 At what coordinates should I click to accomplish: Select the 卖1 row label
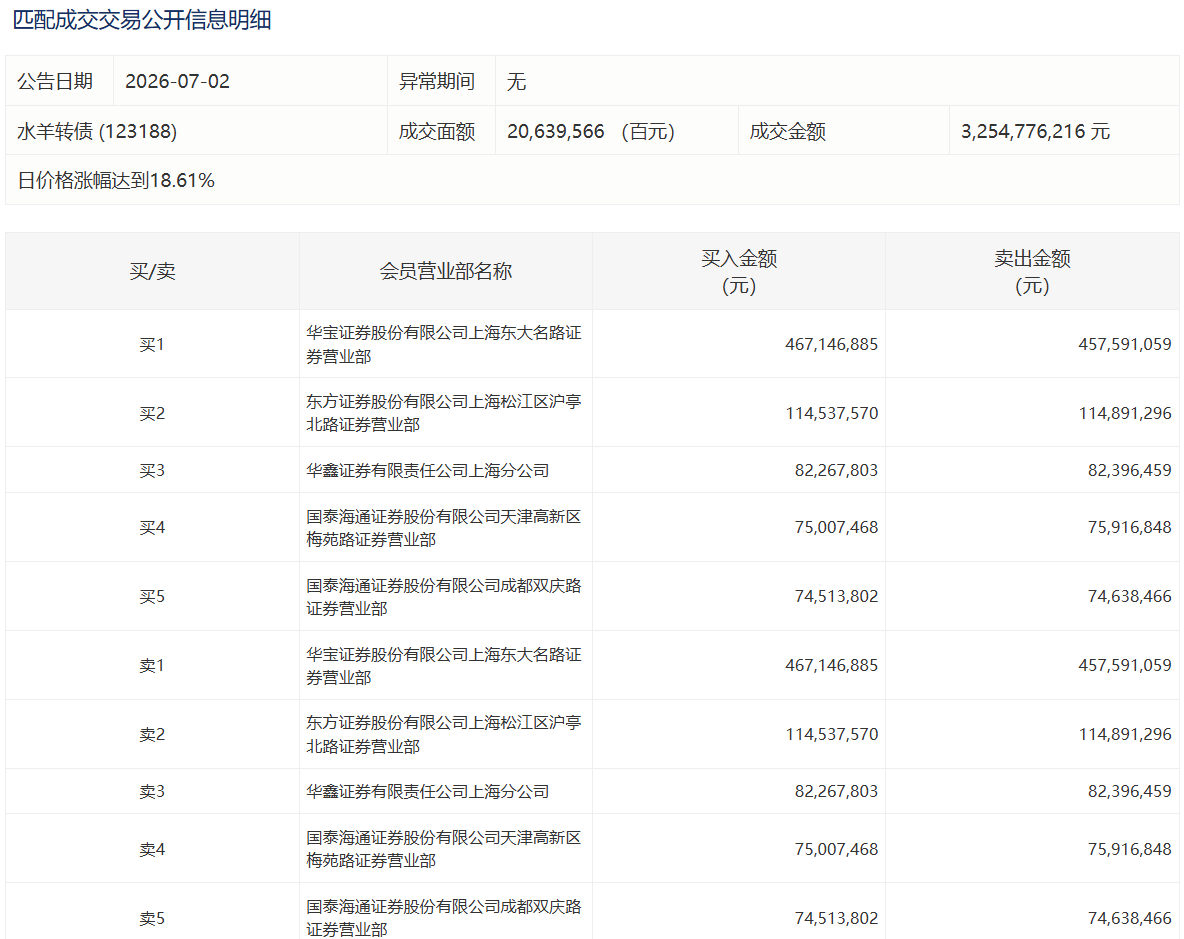coord(152,665)
